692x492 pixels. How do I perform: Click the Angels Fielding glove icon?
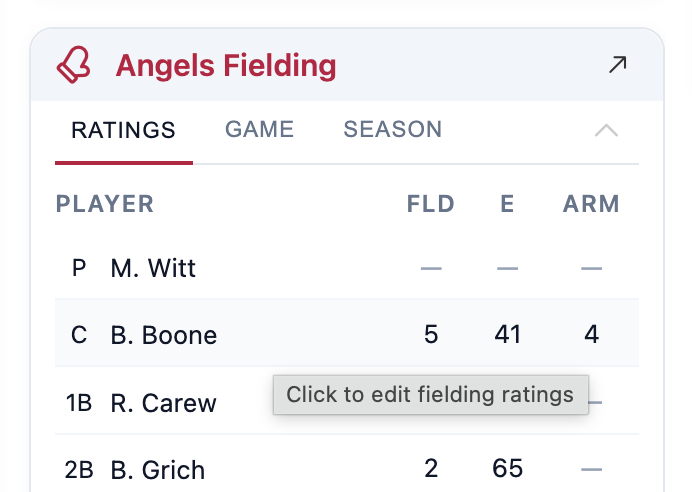[73, 65]
